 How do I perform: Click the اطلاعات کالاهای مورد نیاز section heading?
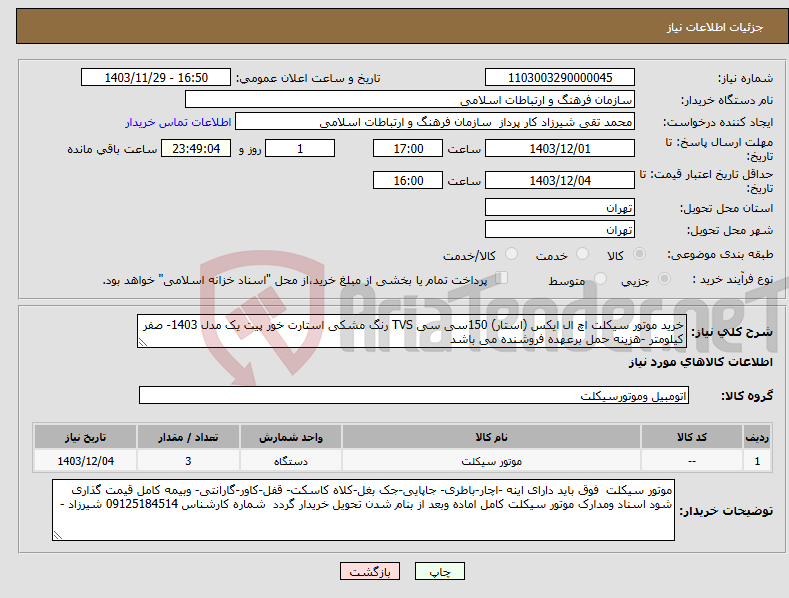(x=700, y=362)
